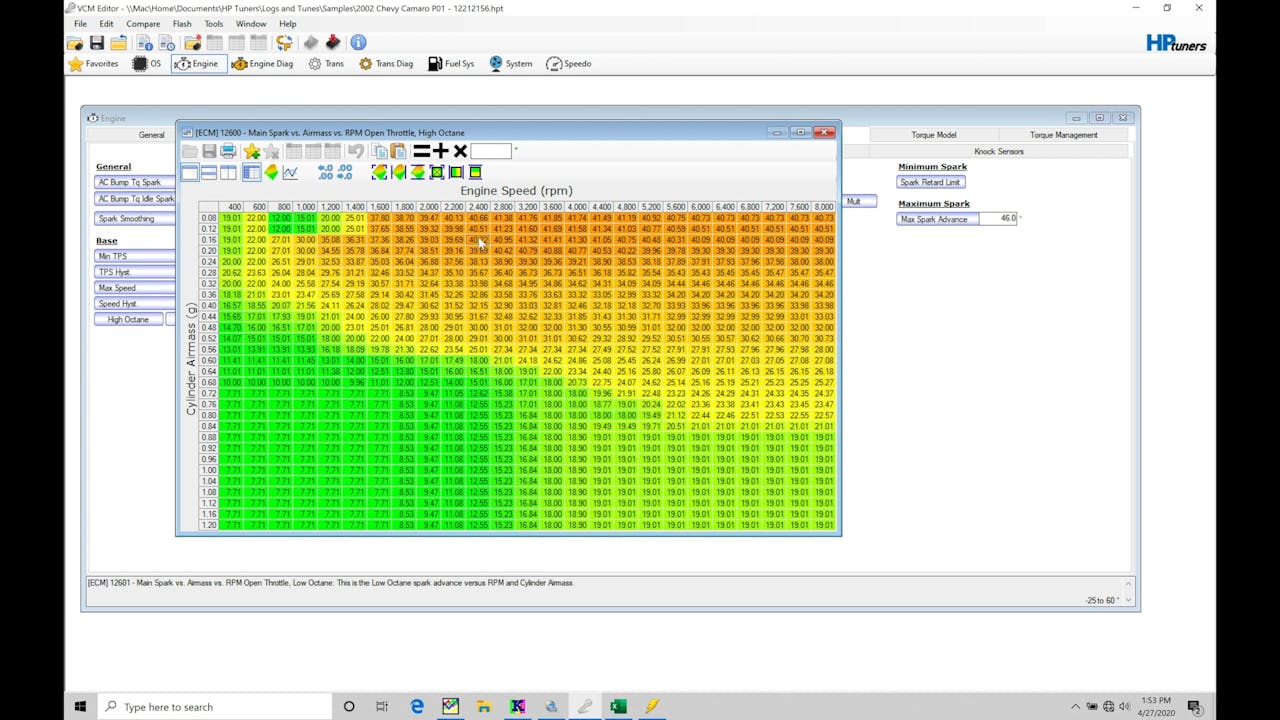Toggle the side-by-side split view mode
The image size is (1280, 720).
click(x=229, y=172)
